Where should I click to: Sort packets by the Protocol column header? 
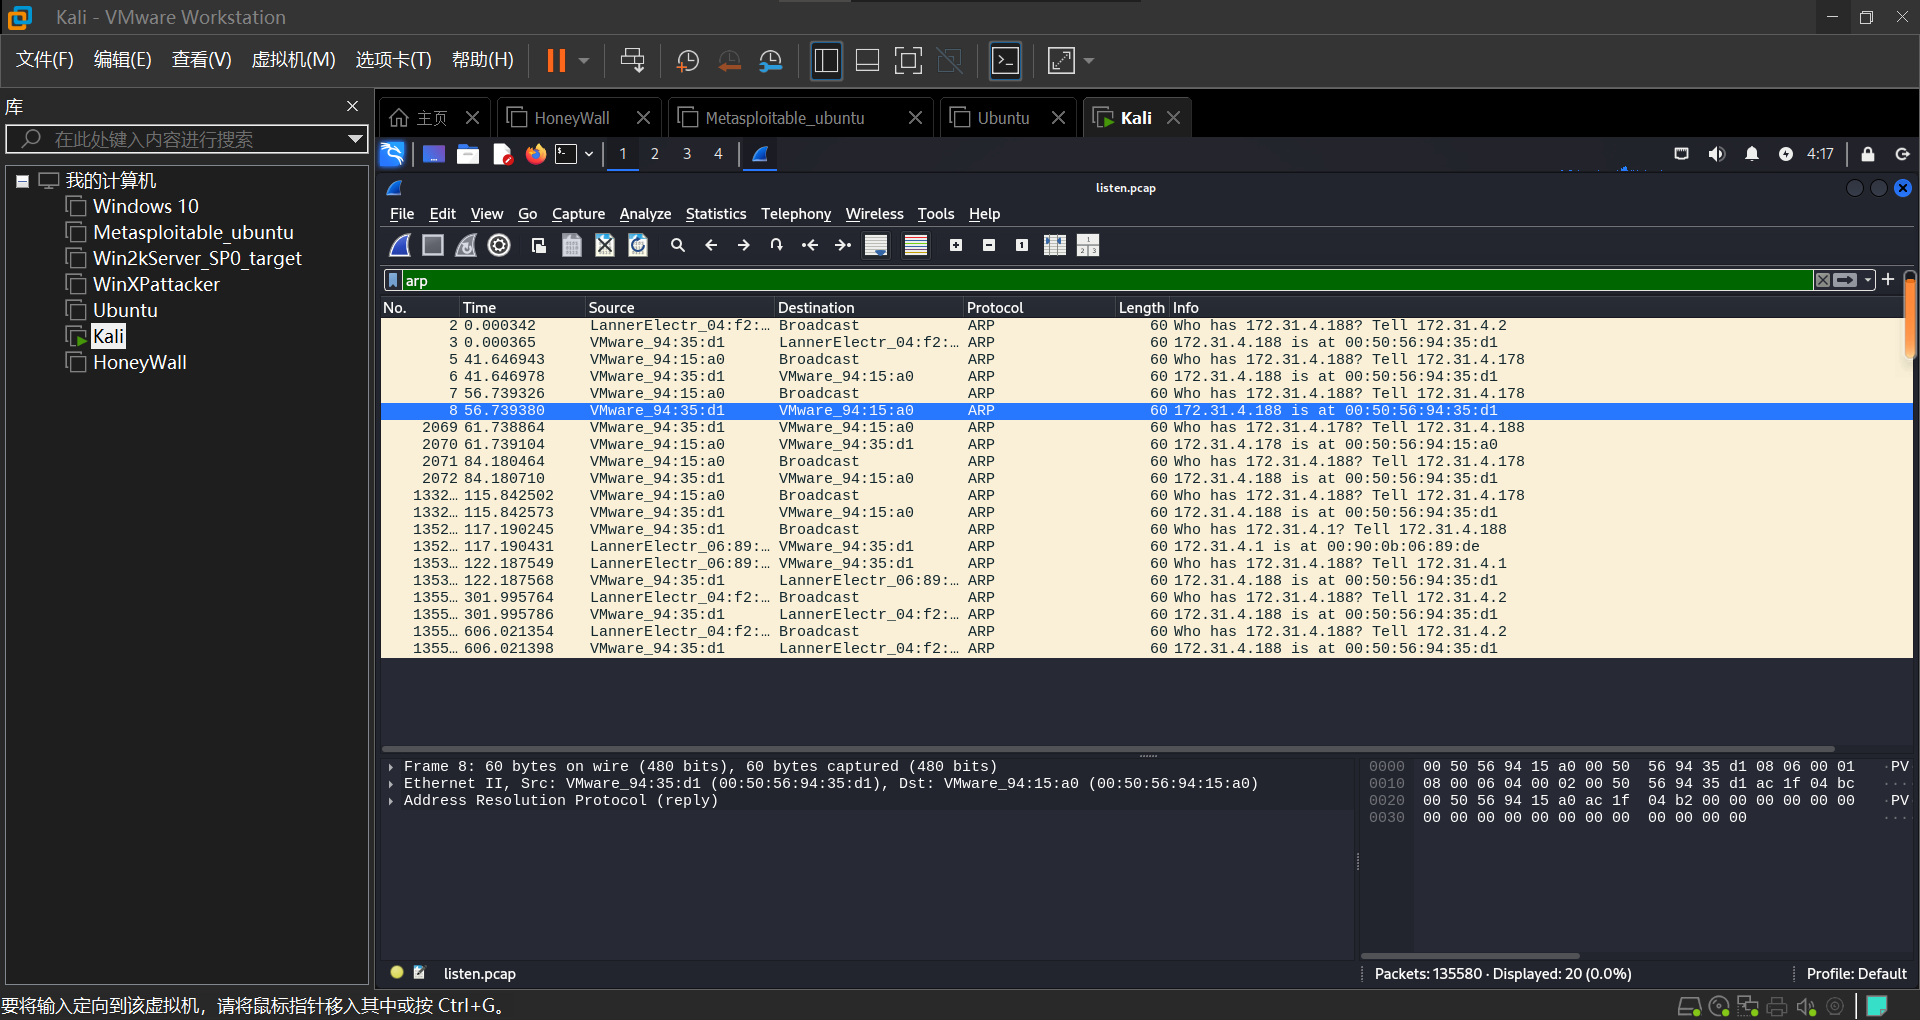(1039, 307)
